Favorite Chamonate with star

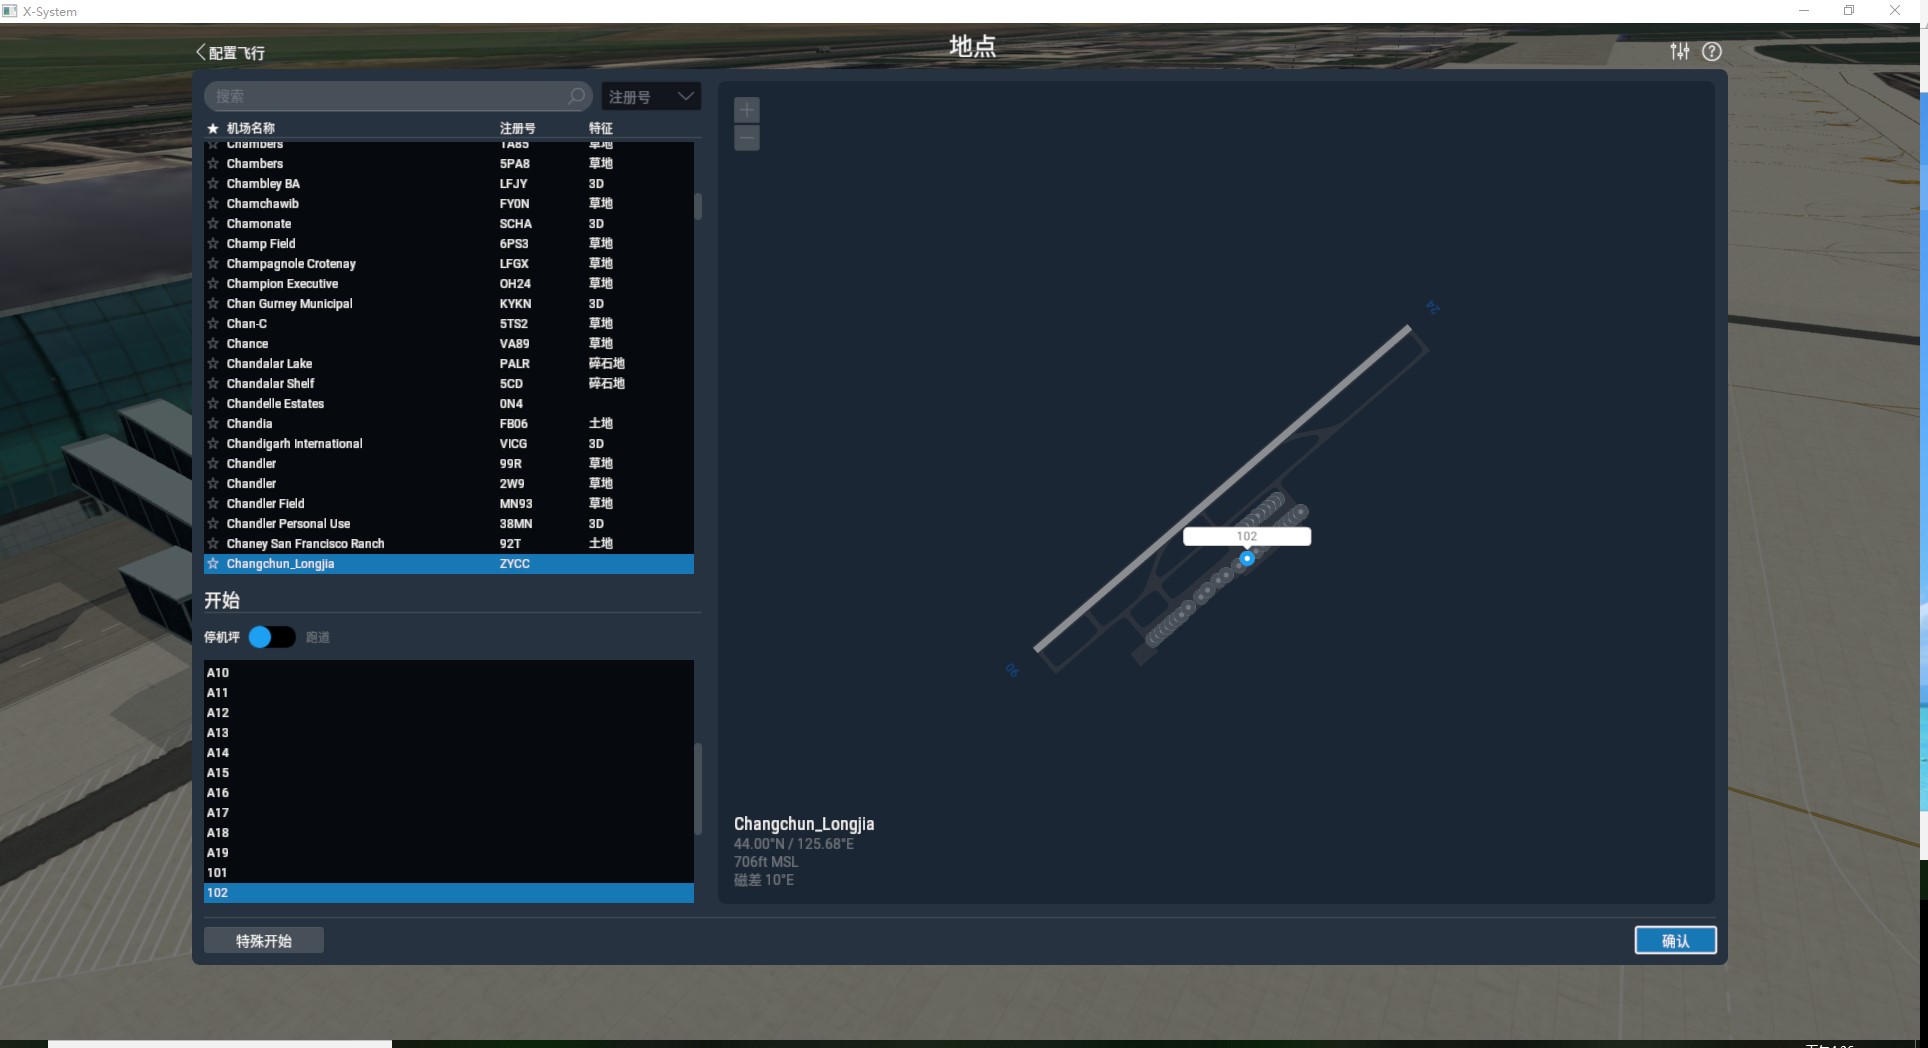(x=213, y=224)
